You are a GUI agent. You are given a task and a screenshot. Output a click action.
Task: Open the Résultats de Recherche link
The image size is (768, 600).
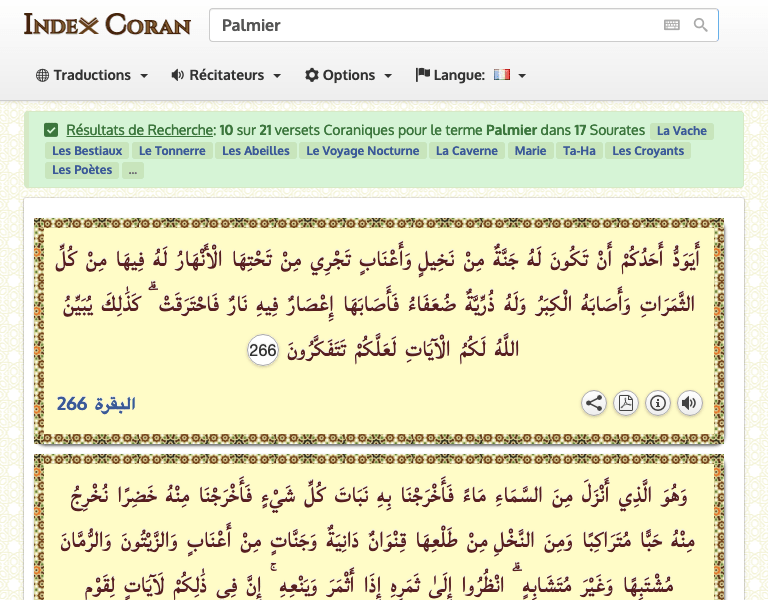140,130
